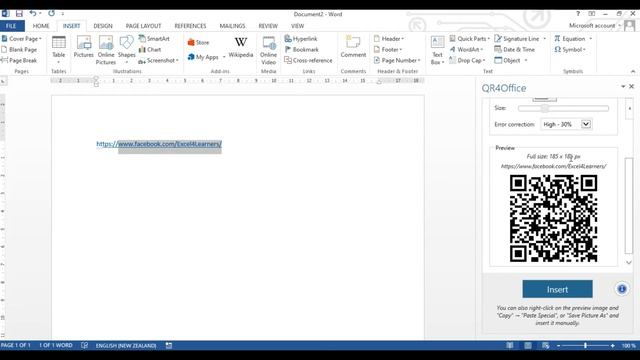Viewport: 640px width, 360px height.
Task: Undo the last action
Action: pyautogui.click(x=33, y=13)
